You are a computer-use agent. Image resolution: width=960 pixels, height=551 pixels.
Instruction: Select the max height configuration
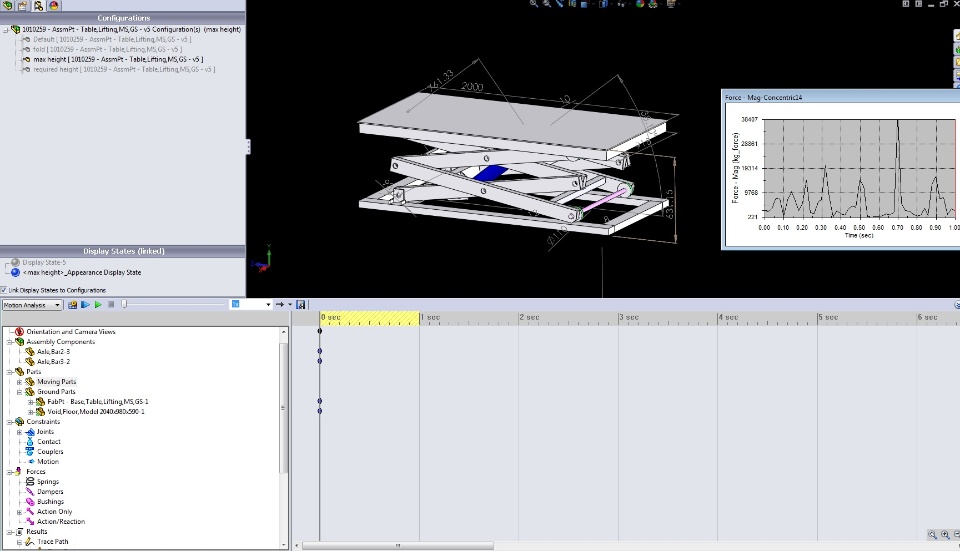tap(118, 59)
